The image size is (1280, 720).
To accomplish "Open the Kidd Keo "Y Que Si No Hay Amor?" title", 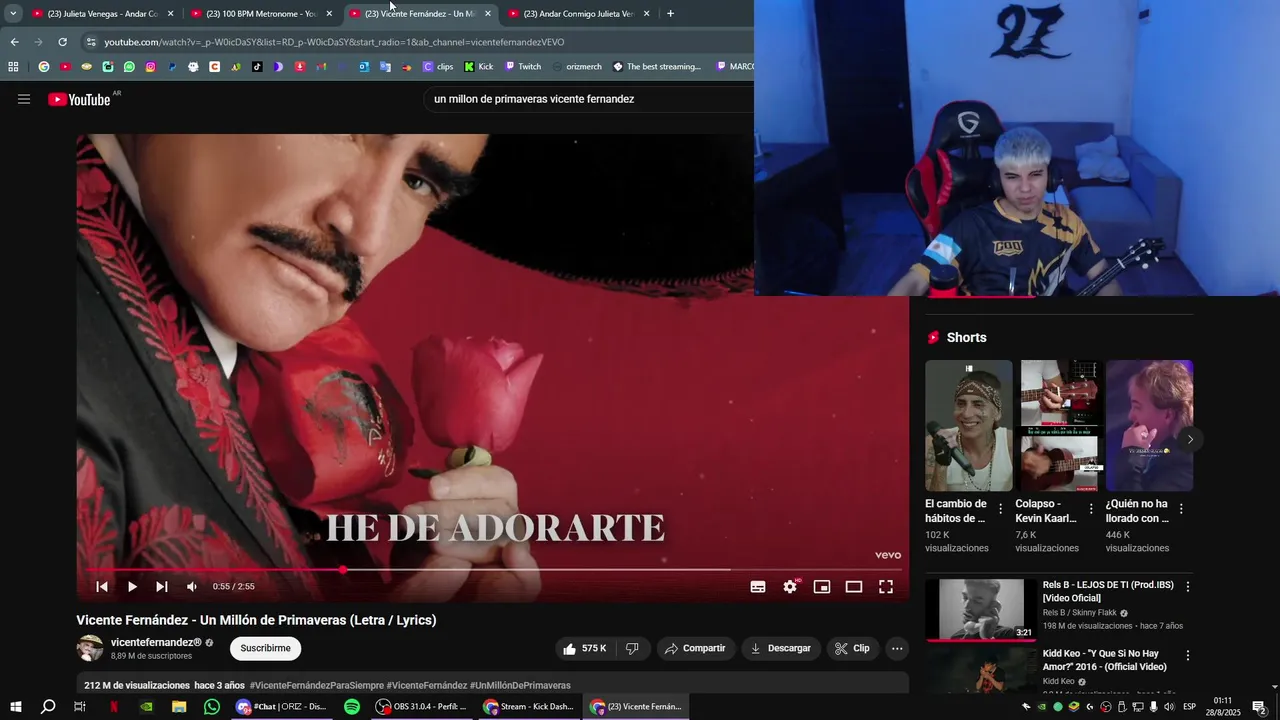I will 1105,660.
